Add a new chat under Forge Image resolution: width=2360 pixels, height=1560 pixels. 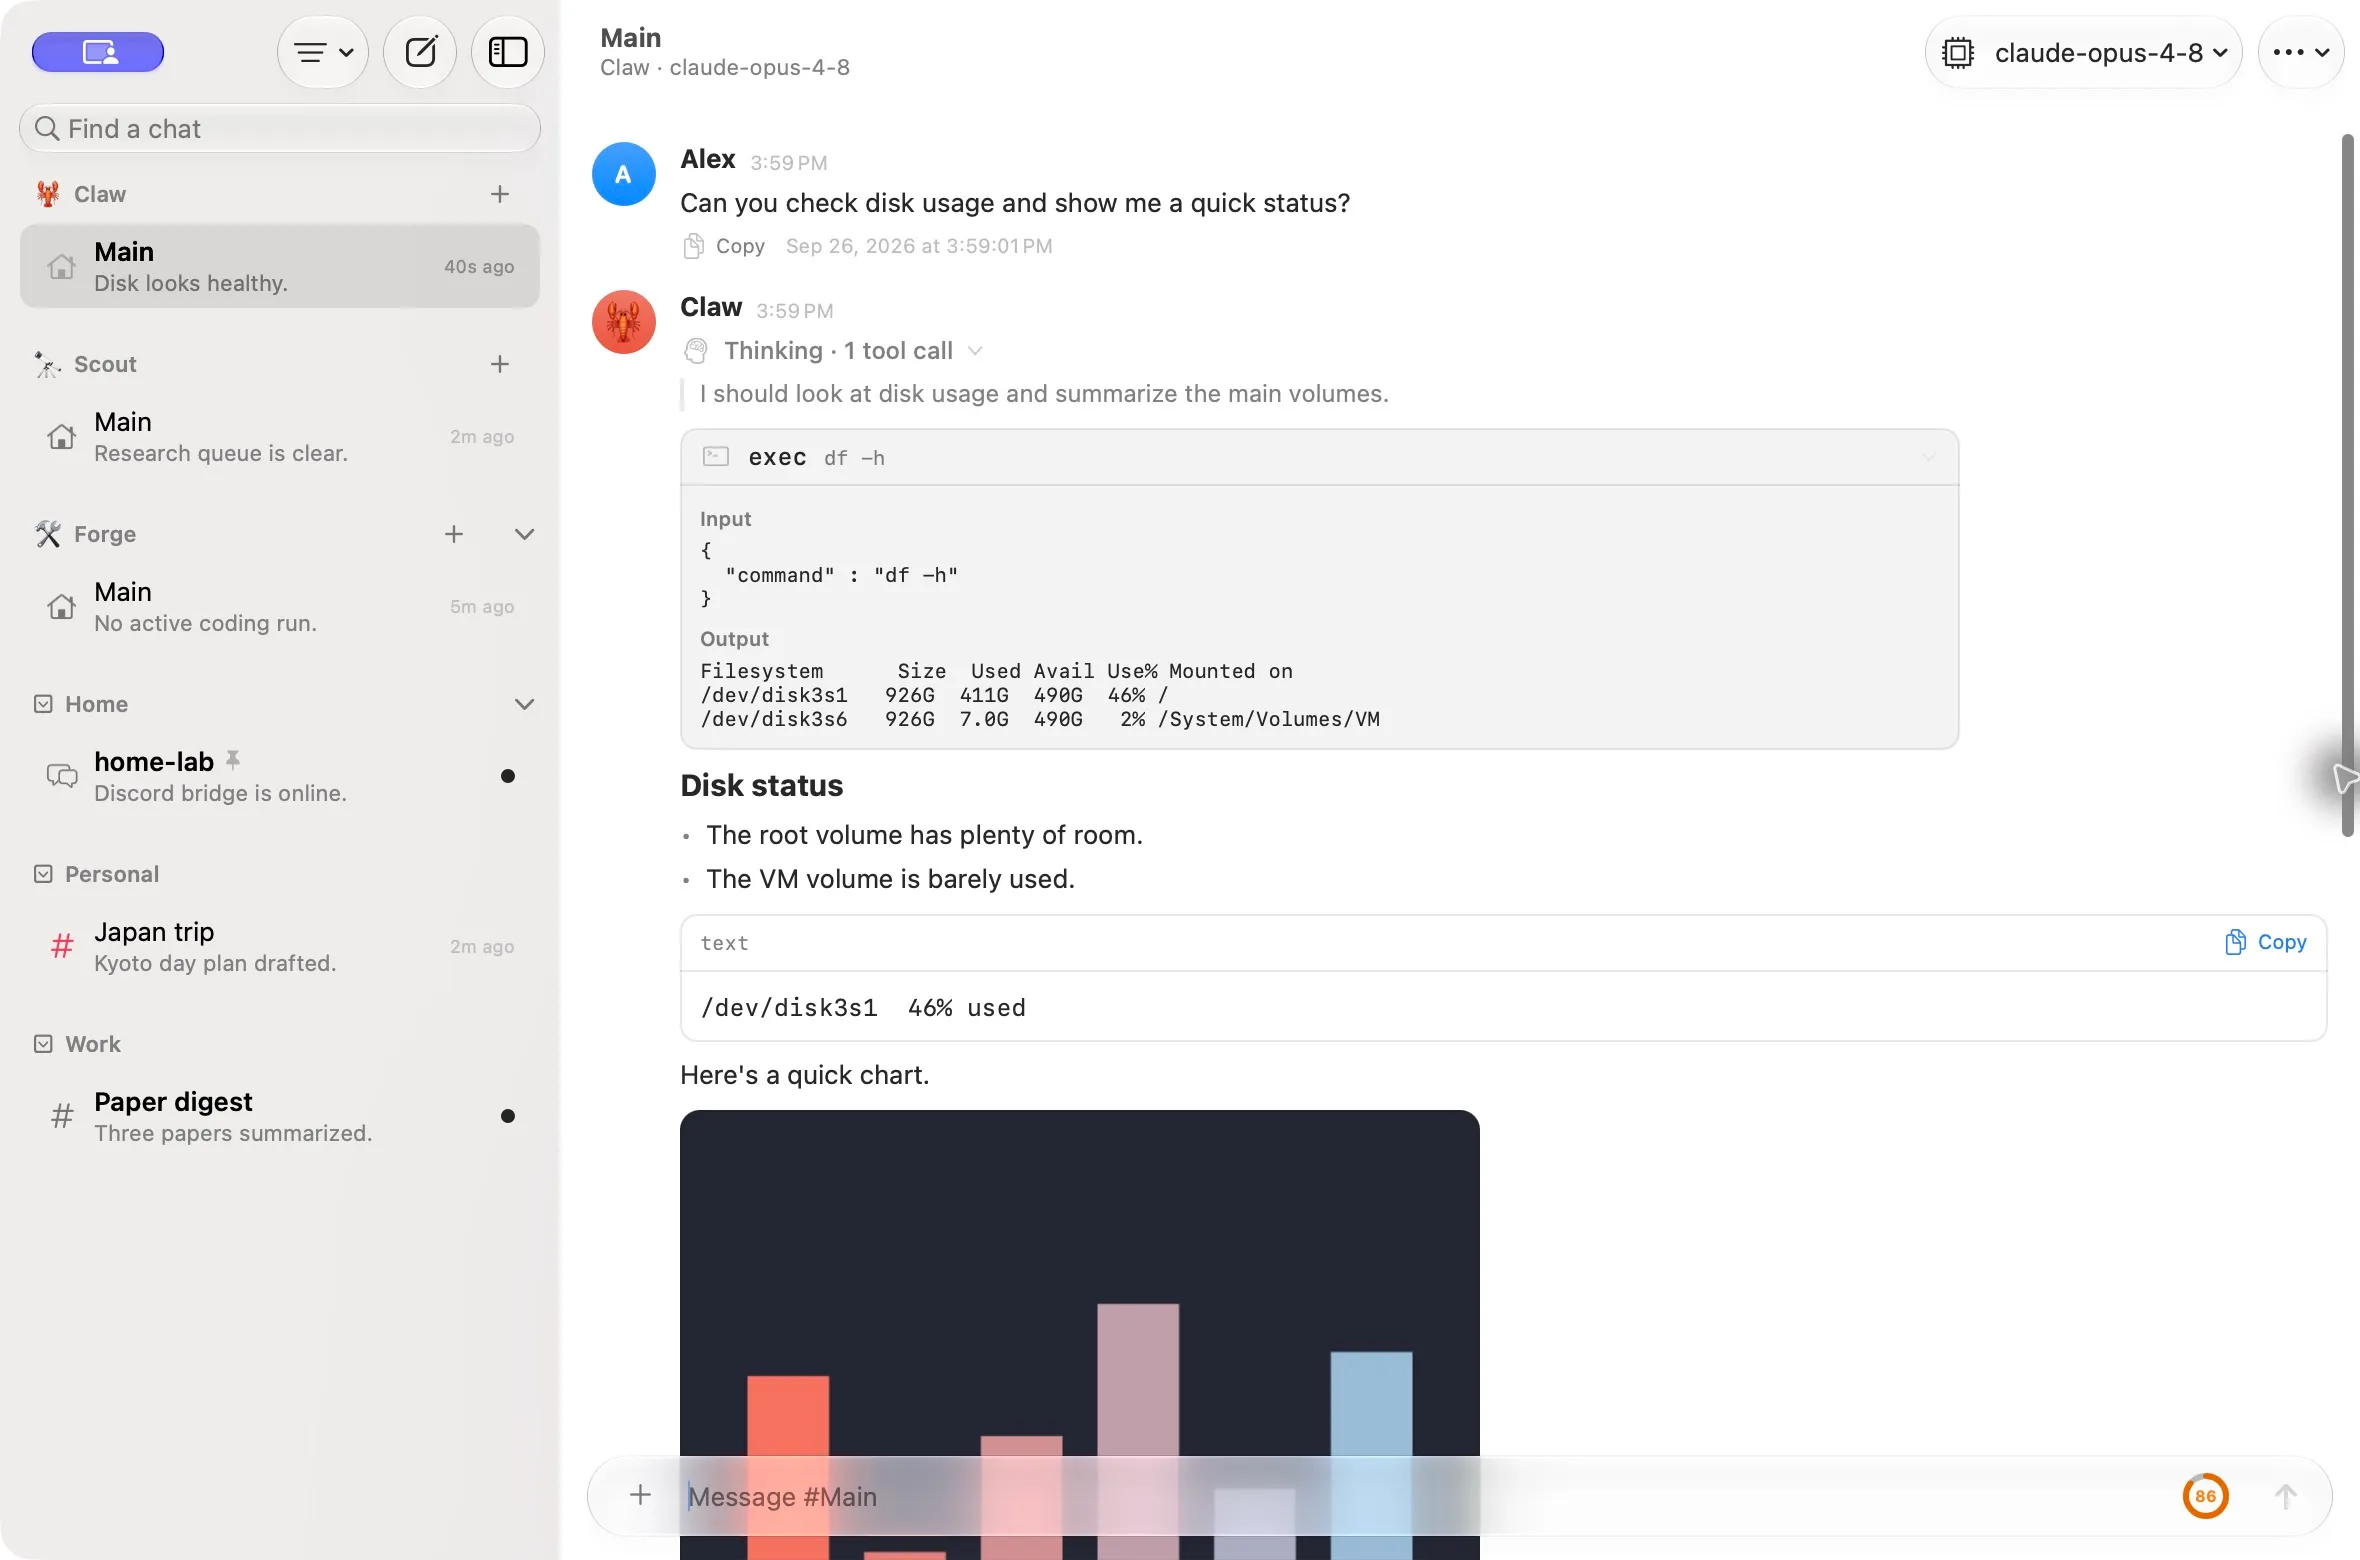[x=454, y=534]
